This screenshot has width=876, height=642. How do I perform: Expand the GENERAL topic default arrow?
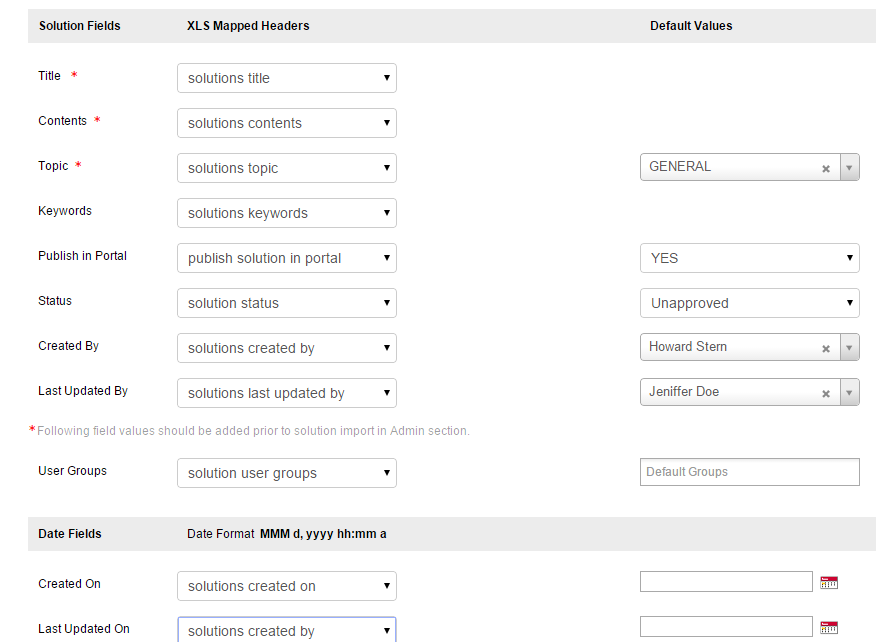click(849, 168)
